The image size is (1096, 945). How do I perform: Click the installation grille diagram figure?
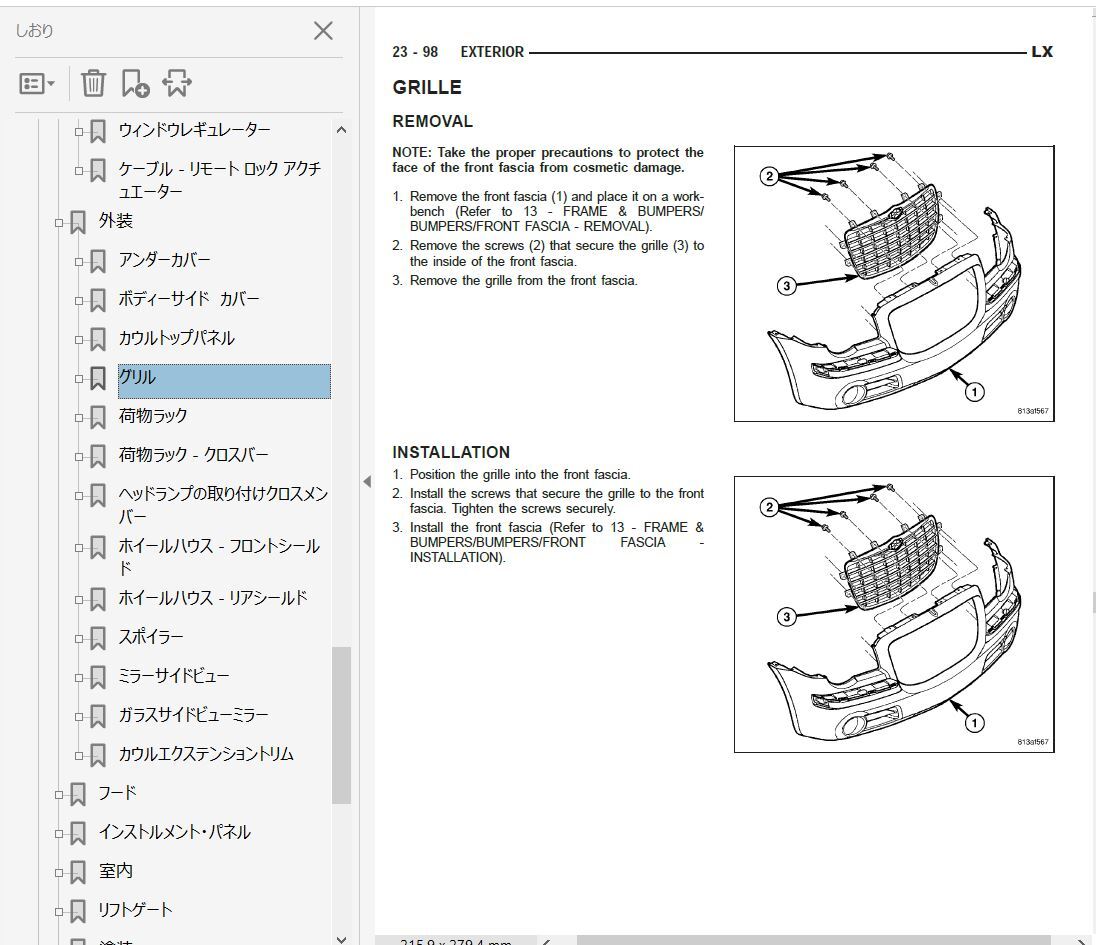[x=894, y=614]
